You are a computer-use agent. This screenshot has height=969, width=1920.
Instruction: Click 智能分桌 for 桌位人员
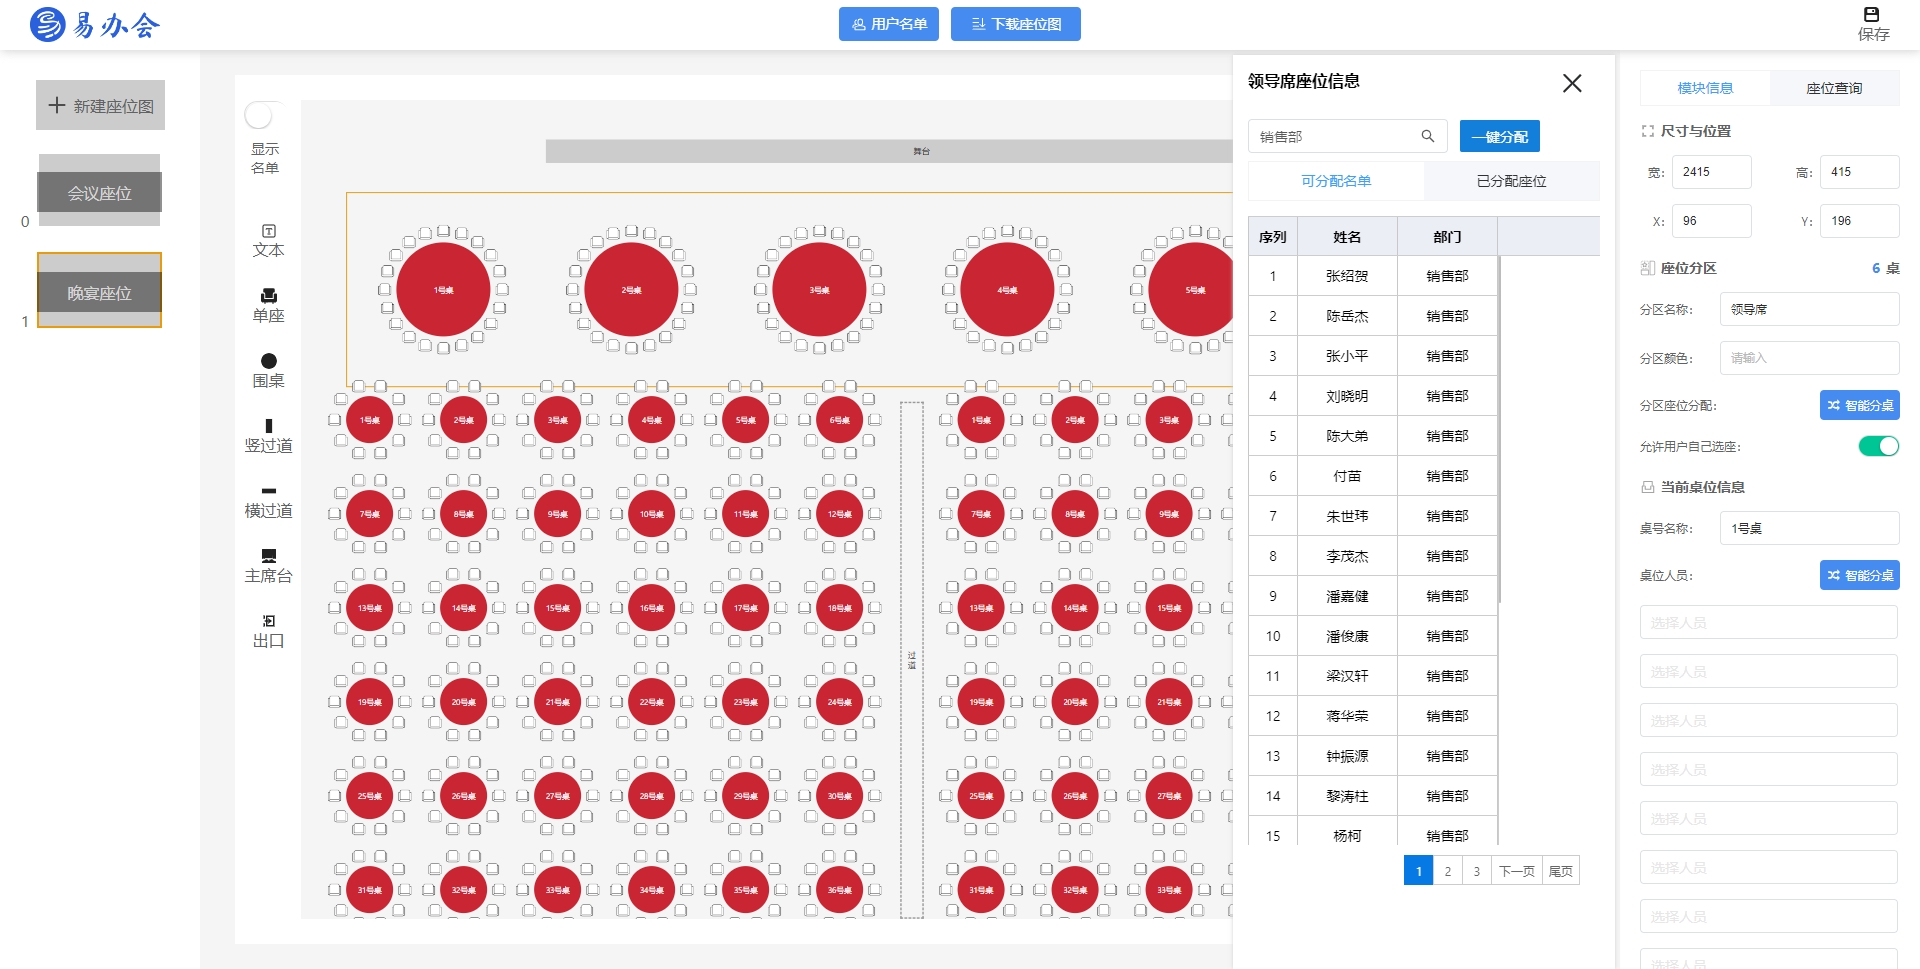click(1859, 575)
